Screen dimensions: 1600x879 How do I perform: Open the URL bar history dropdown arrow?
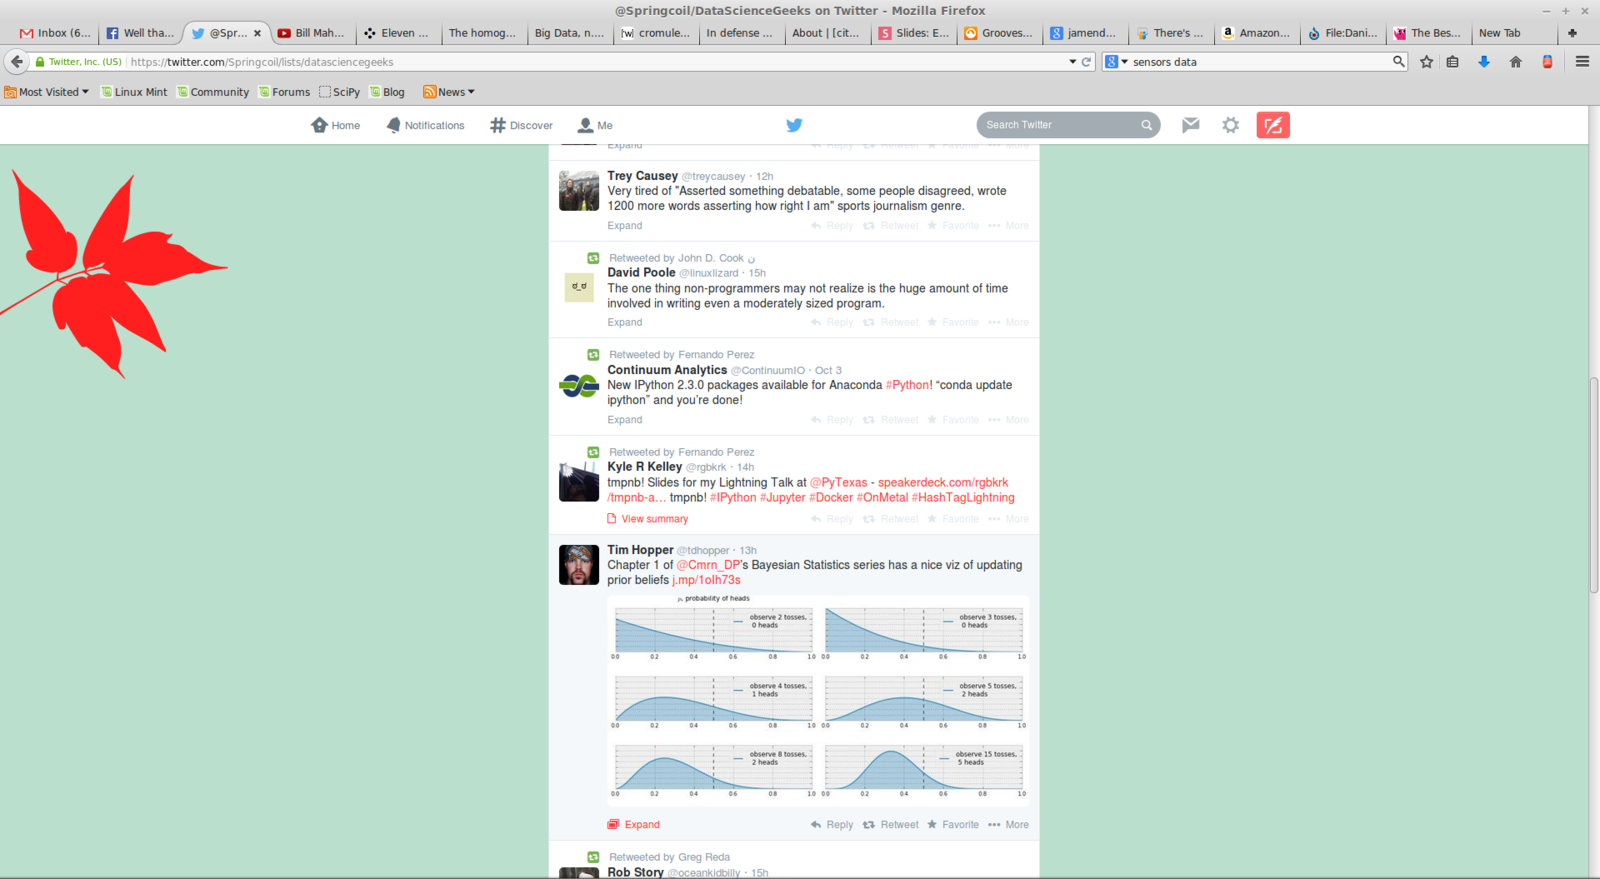(1072, 62)
